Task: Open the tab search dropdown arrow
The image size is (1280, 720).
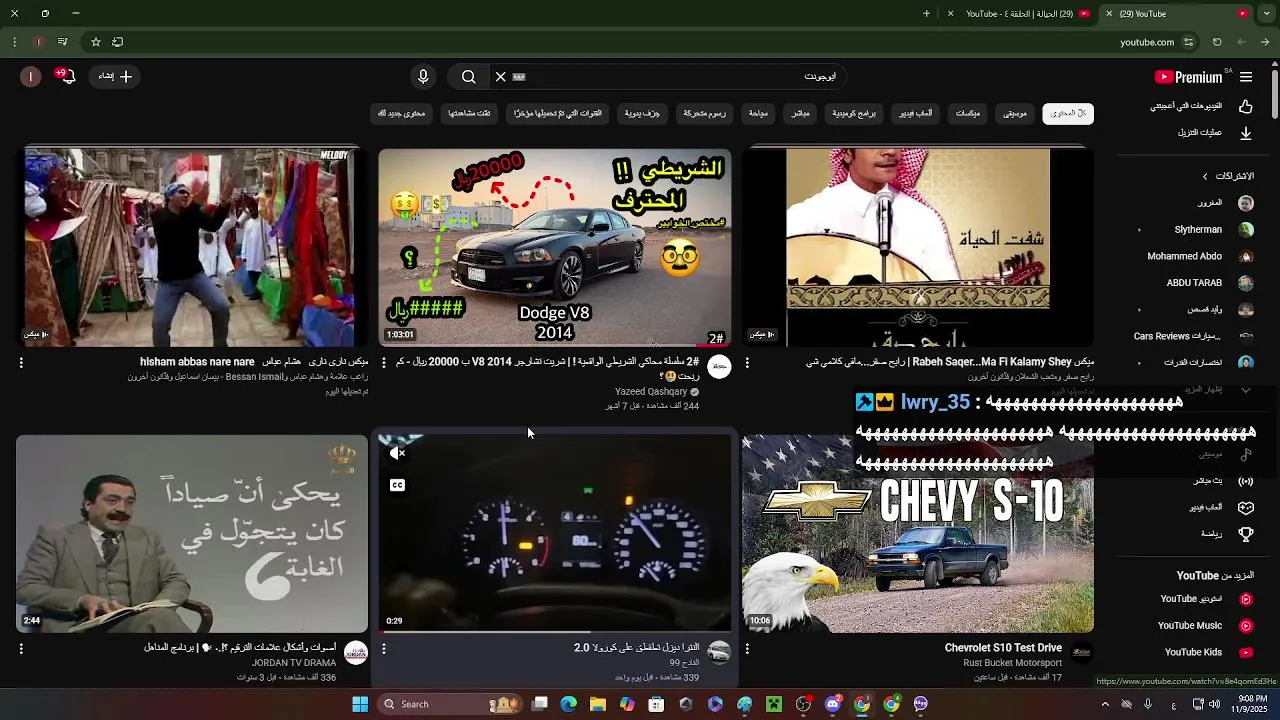Action: tap(1267, 14)
